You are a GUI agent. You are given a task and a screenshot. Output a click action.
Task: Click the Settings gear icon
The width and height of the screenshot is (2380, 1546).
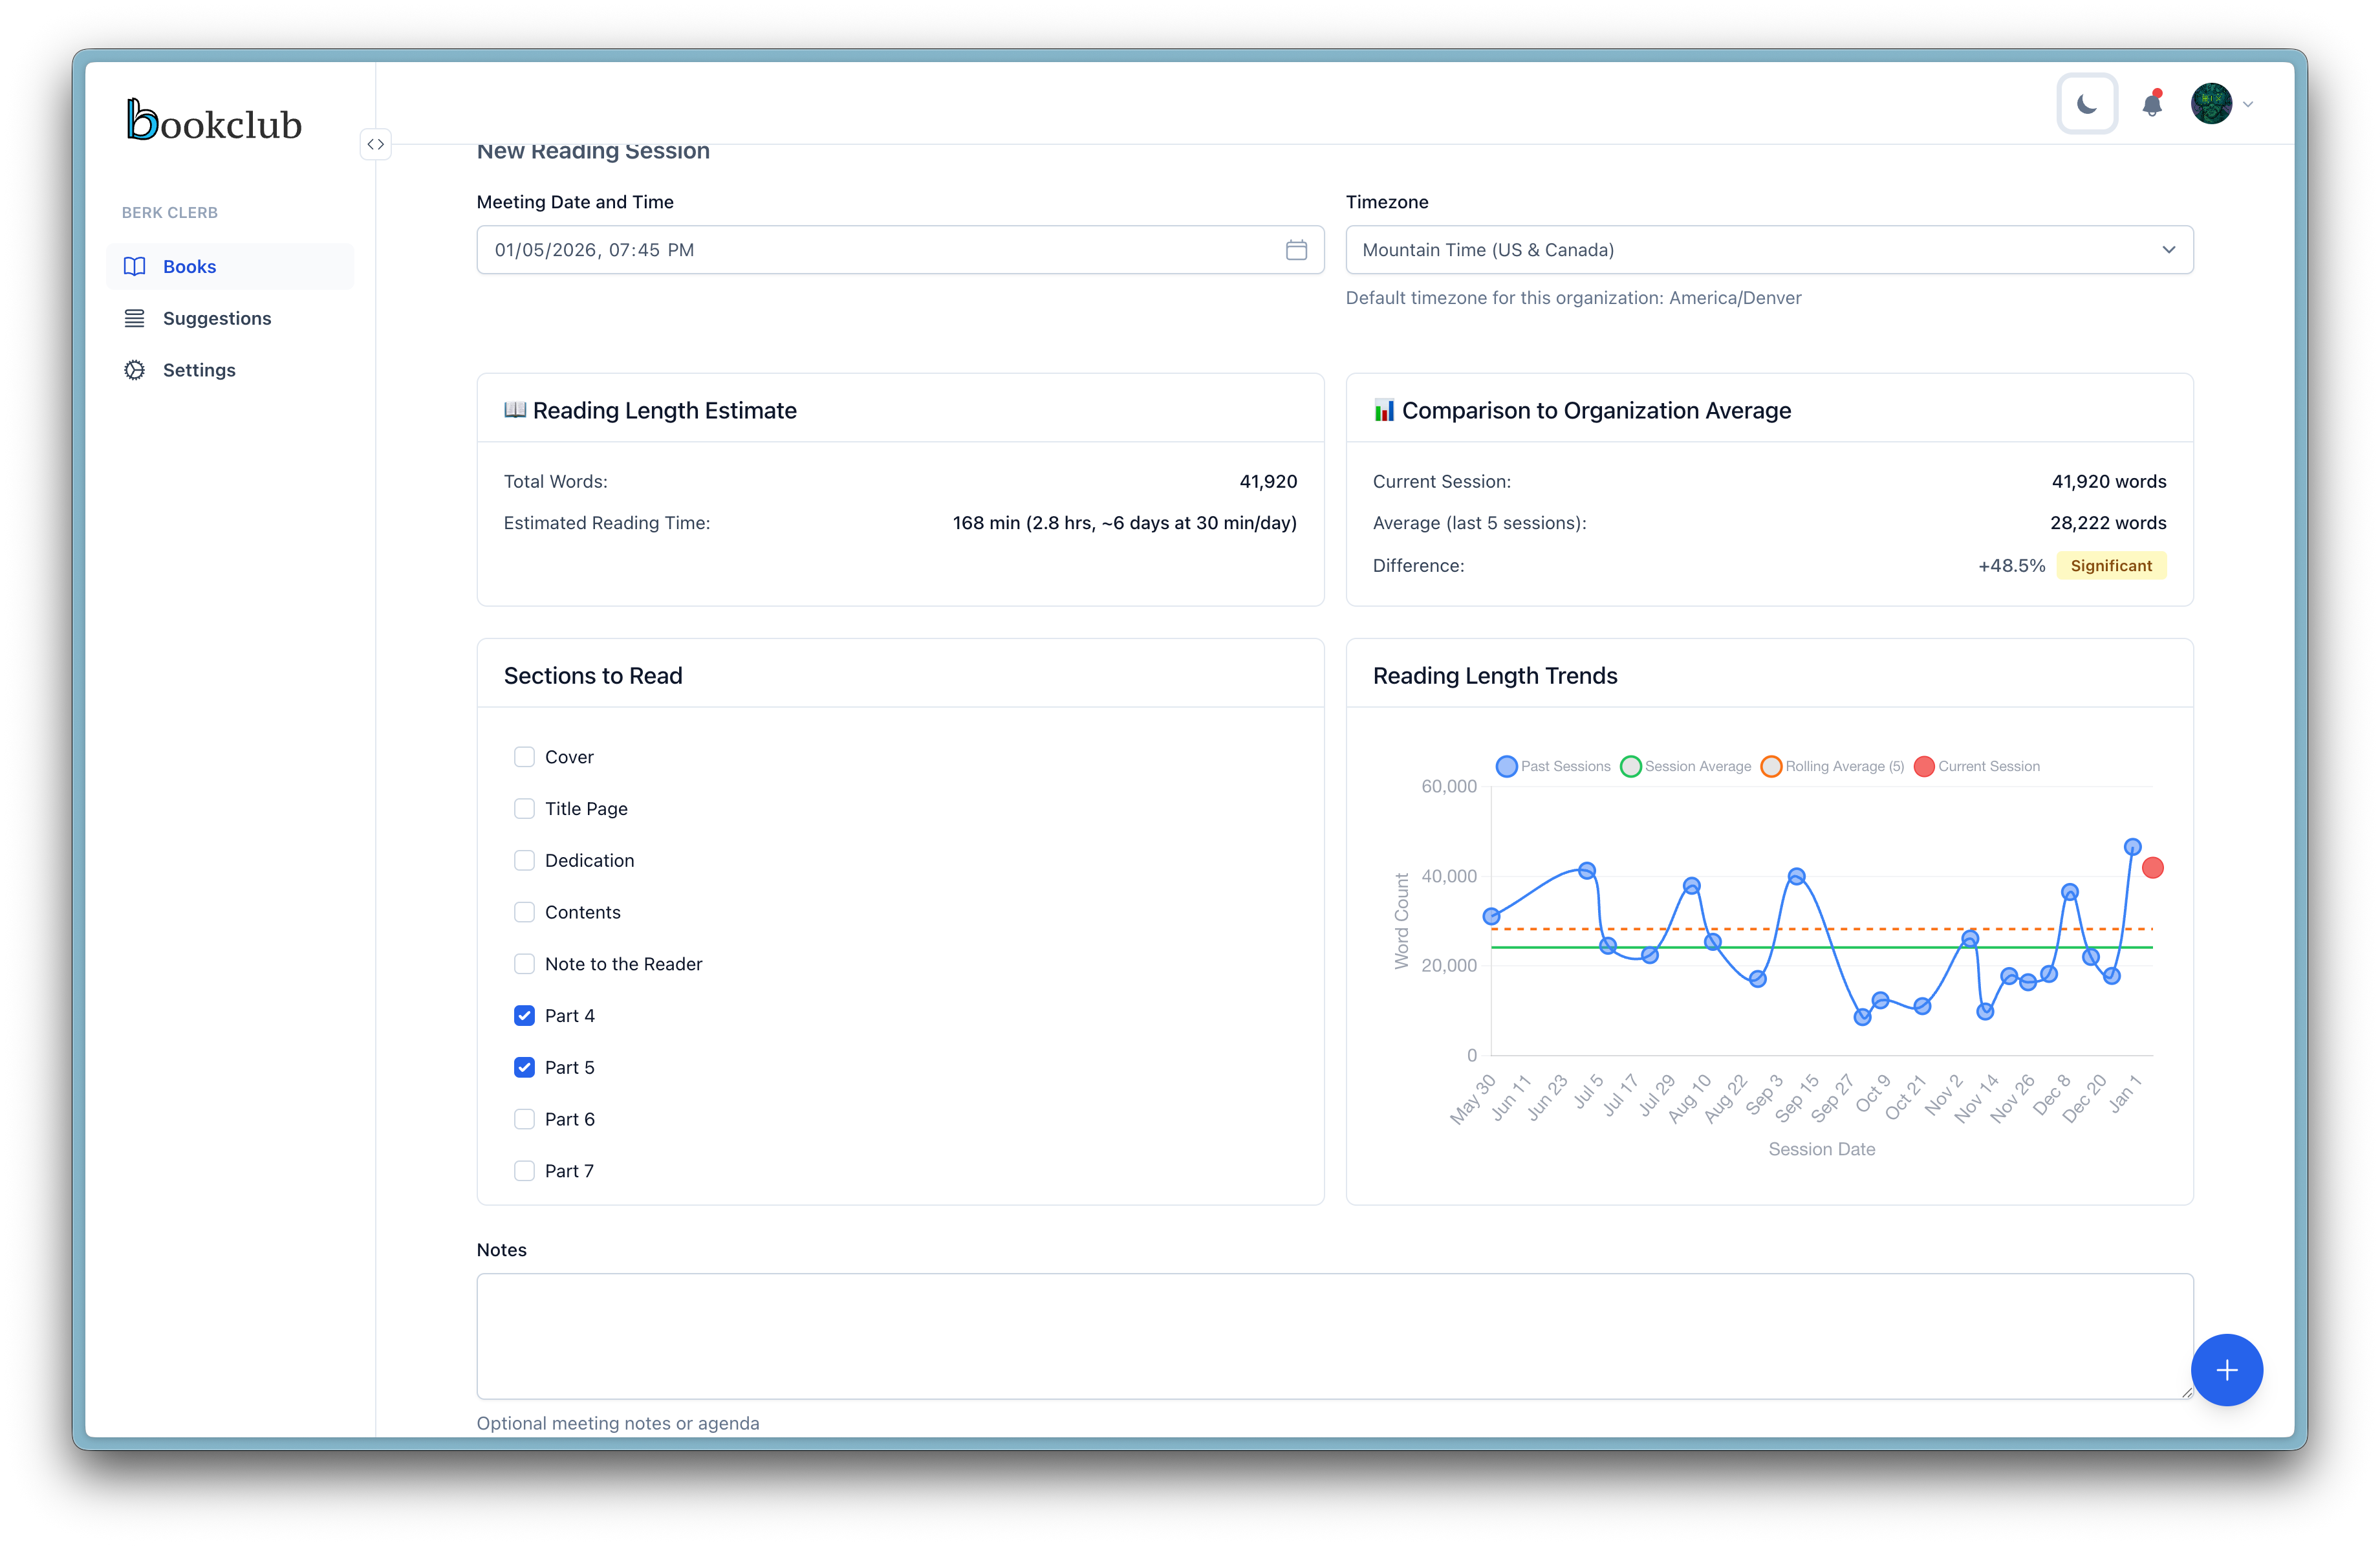point(135,370)
